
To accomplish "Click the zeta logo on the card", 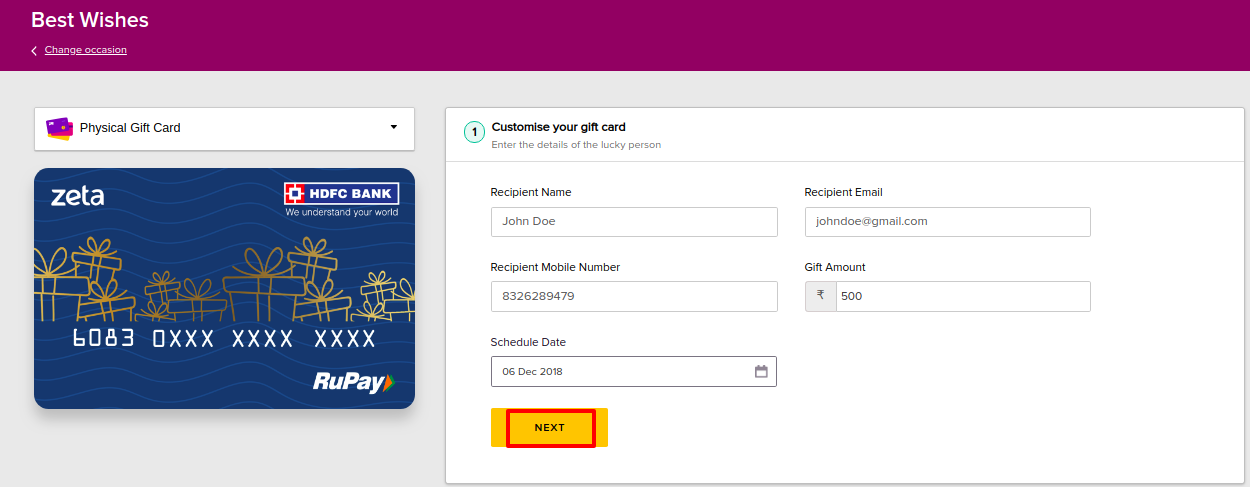I will point(77,196).
